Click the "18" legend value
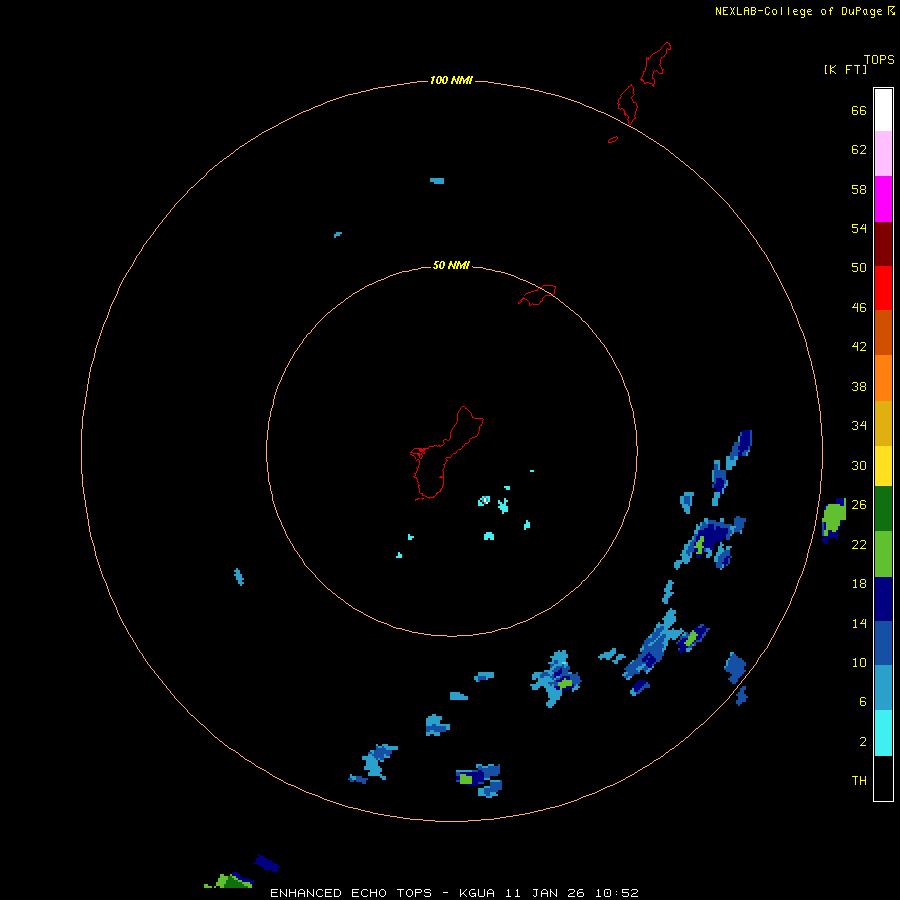This screenshot has width=900, height=900. coord(859,584)
